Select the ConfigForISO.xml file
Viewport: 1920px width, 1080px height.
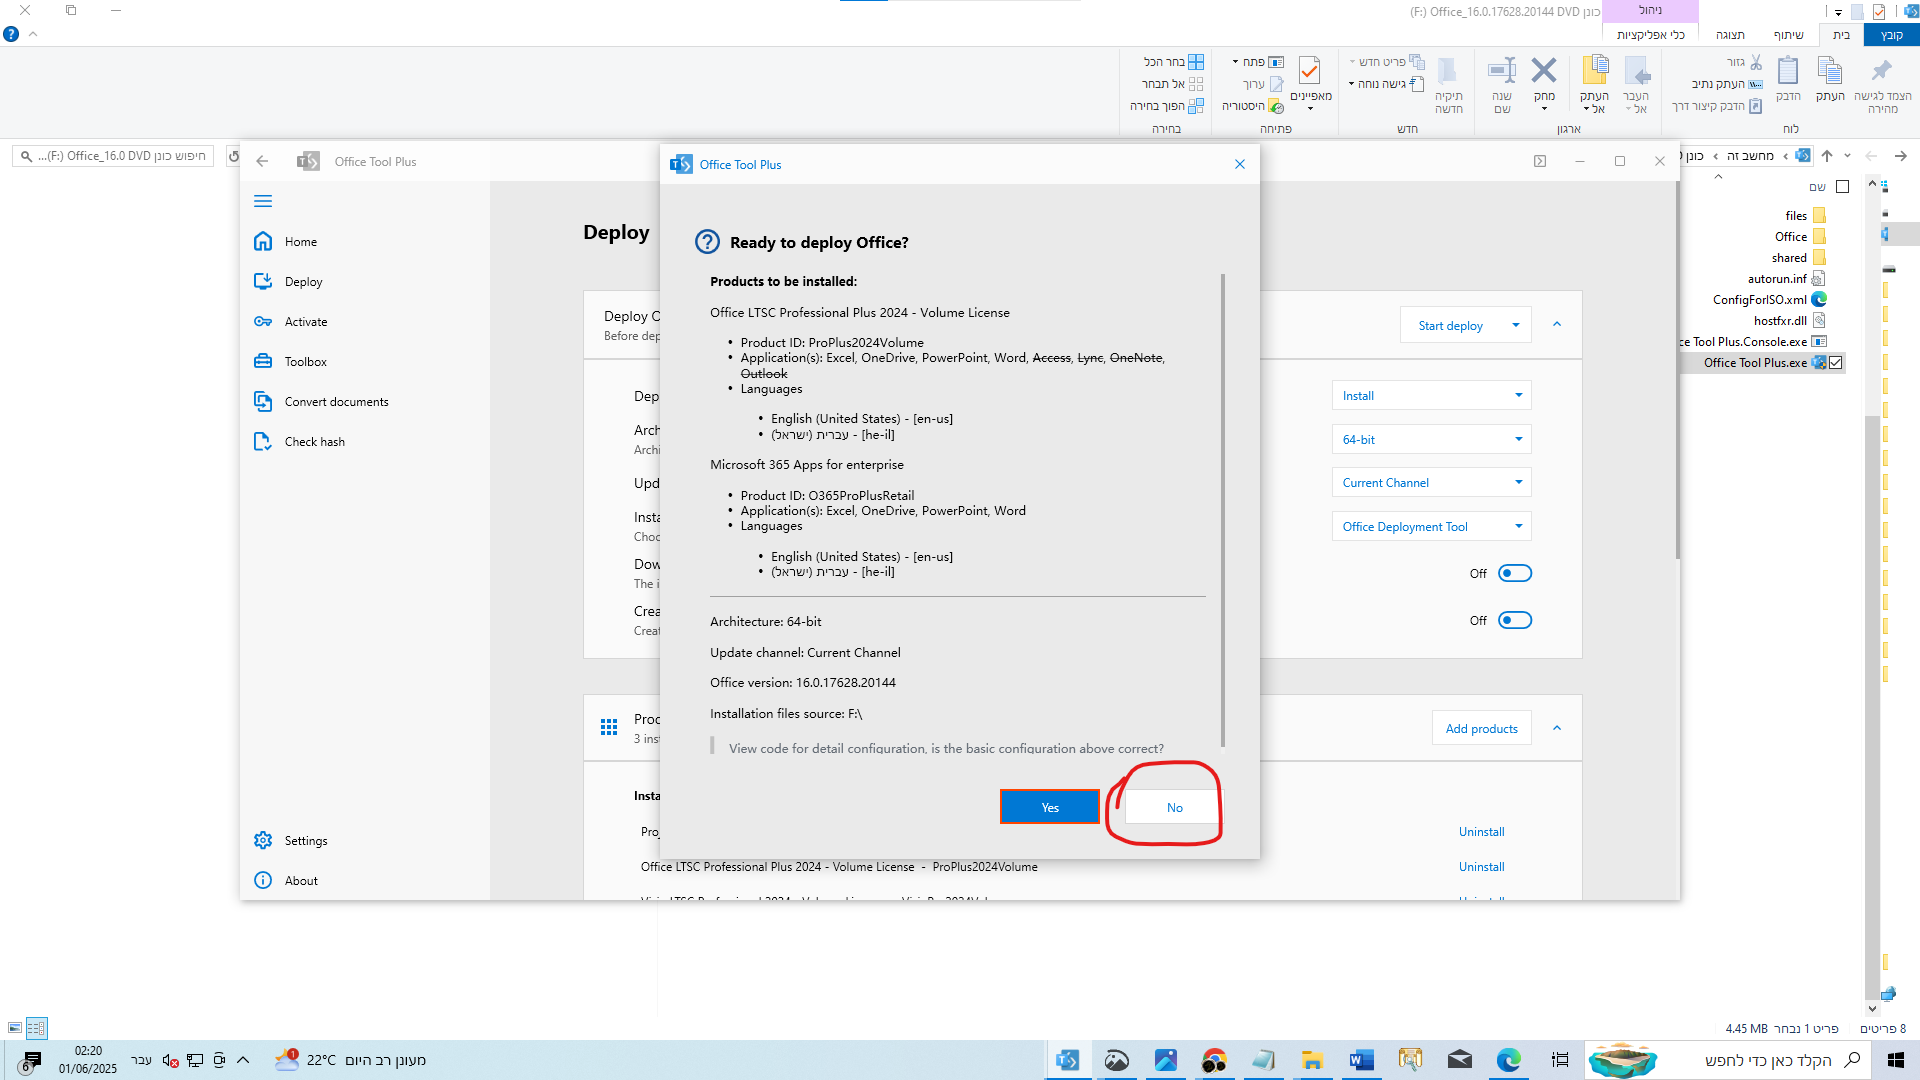click(1770, 299)
